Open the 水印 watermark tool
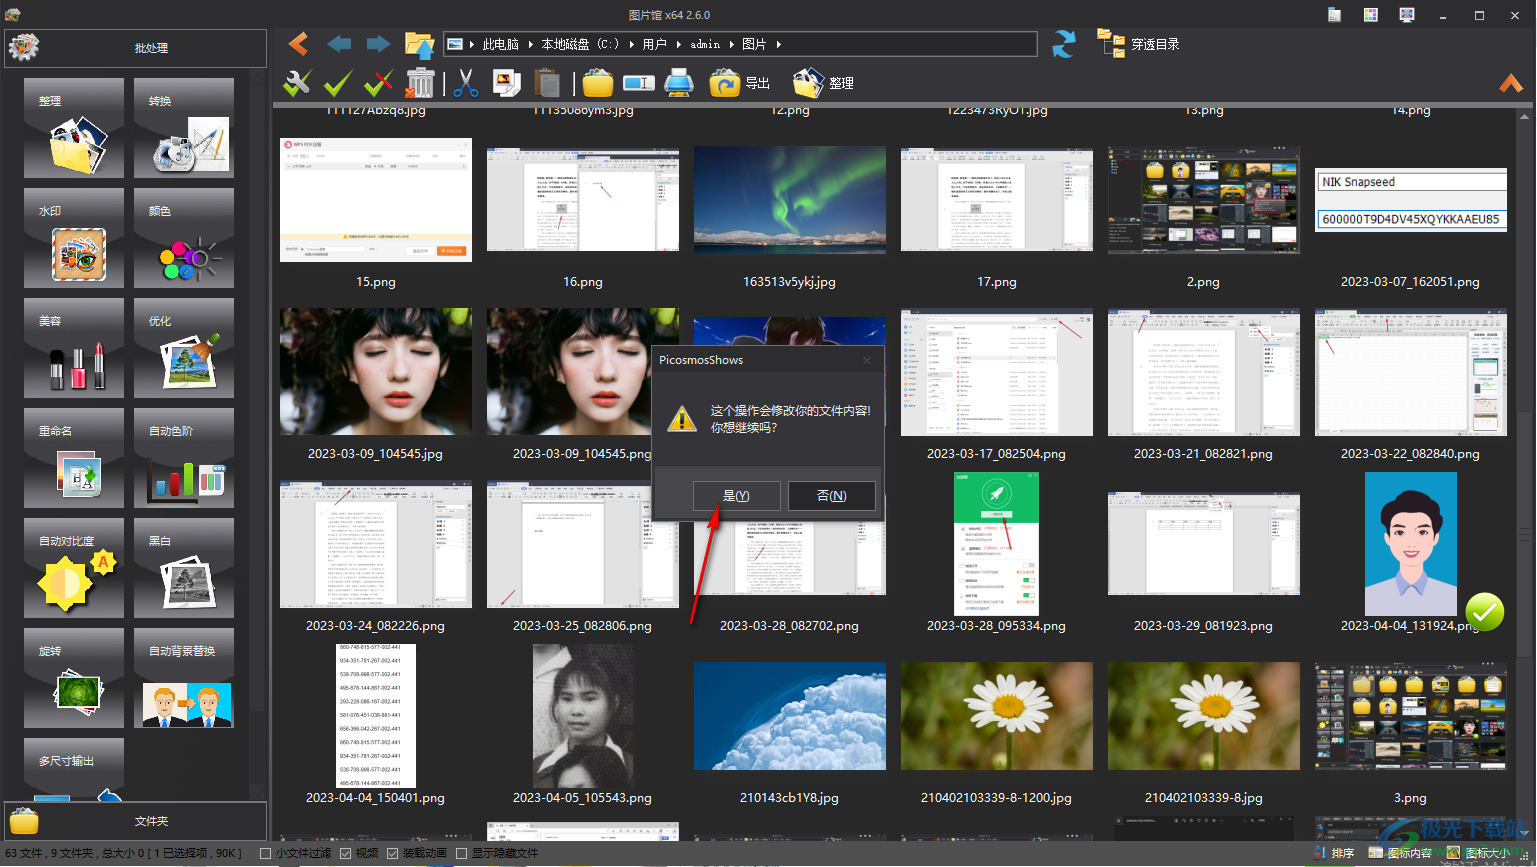 click(74, 239)
